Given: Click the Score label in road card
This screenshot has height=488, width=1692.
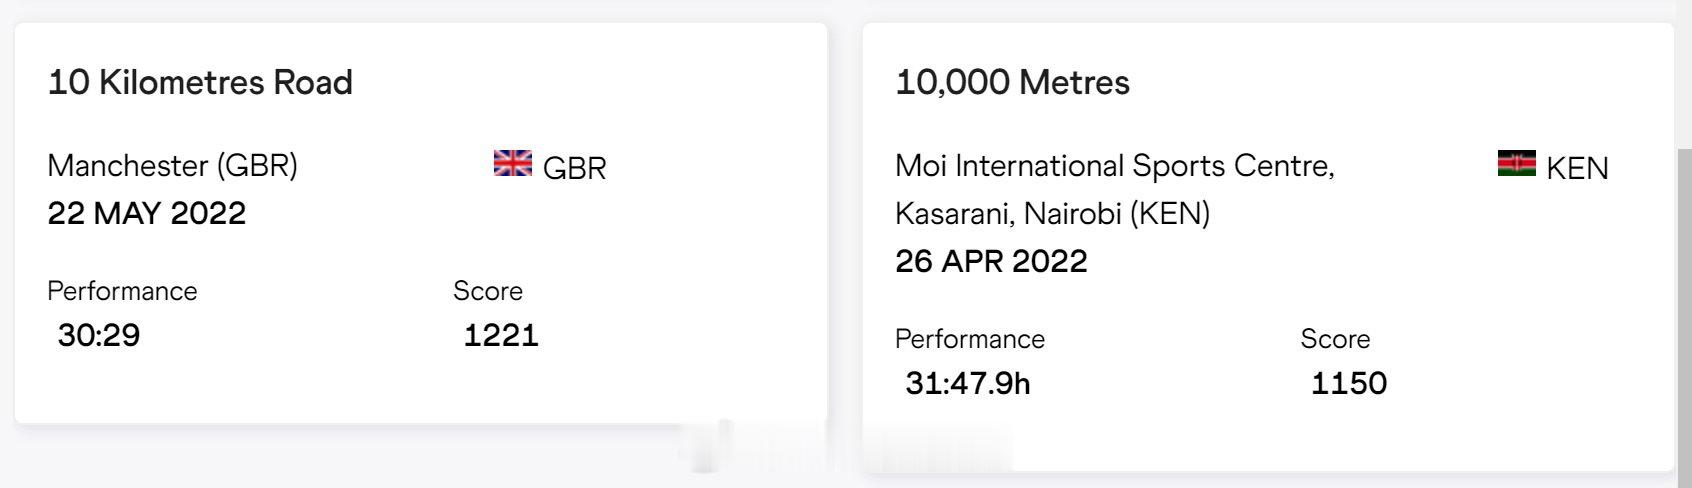Looking at the screenshot, I should coord(488,291).
